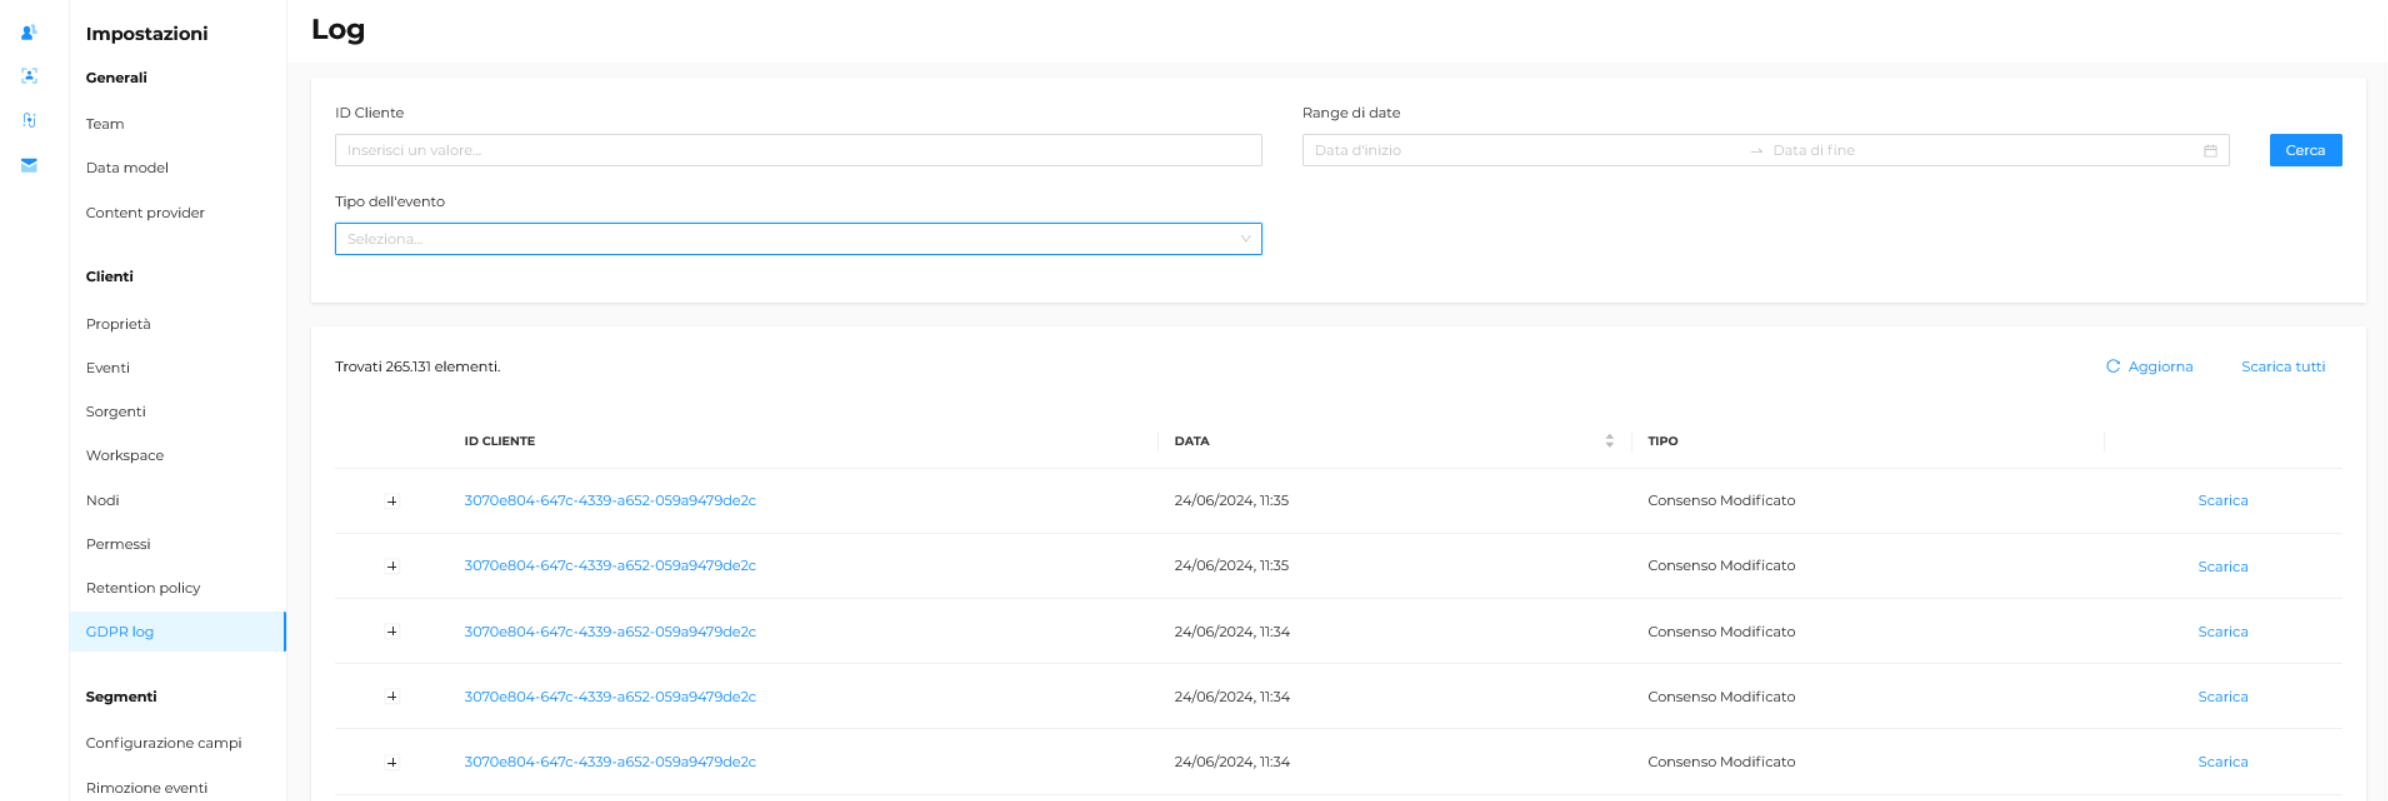Select GDPR log menu item

click(x=177, y=632)
